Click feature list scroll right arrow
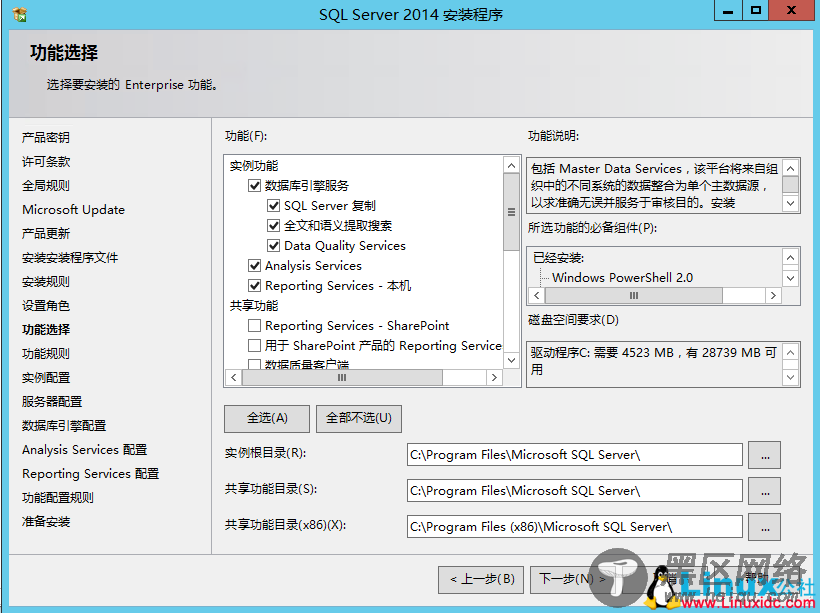Image resolution: width=820 pixels, height=613 pixels. (x=494, y=378)
